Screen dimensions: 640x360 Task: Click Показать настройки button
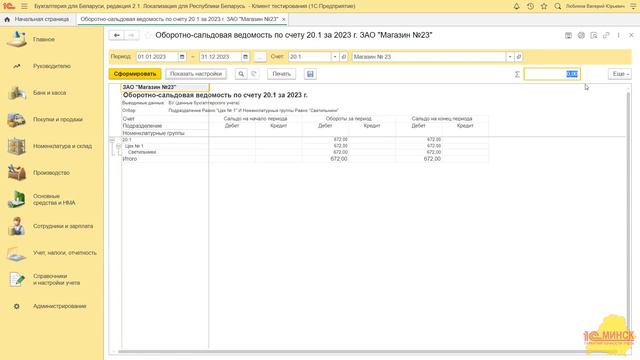pos(196,74)
